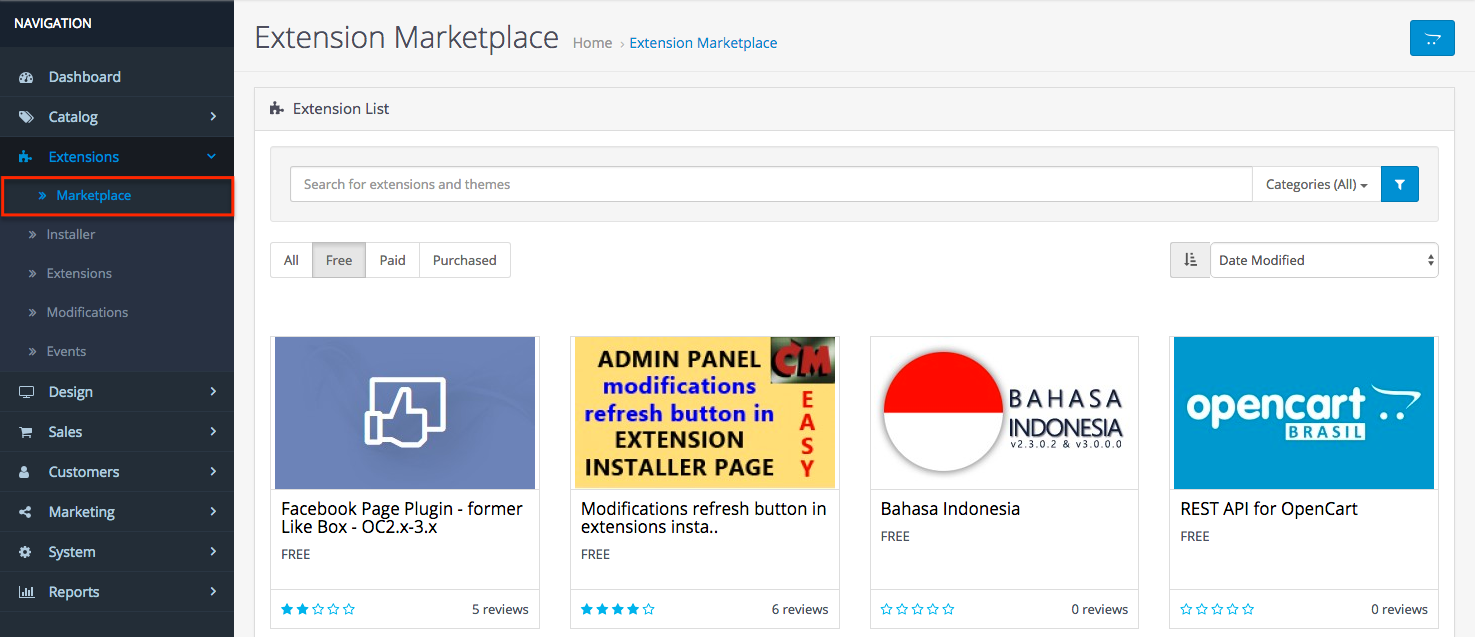The image size is (1475, 637).
Task: Apply filter with the funnel button
Action: pos(1400,184)
